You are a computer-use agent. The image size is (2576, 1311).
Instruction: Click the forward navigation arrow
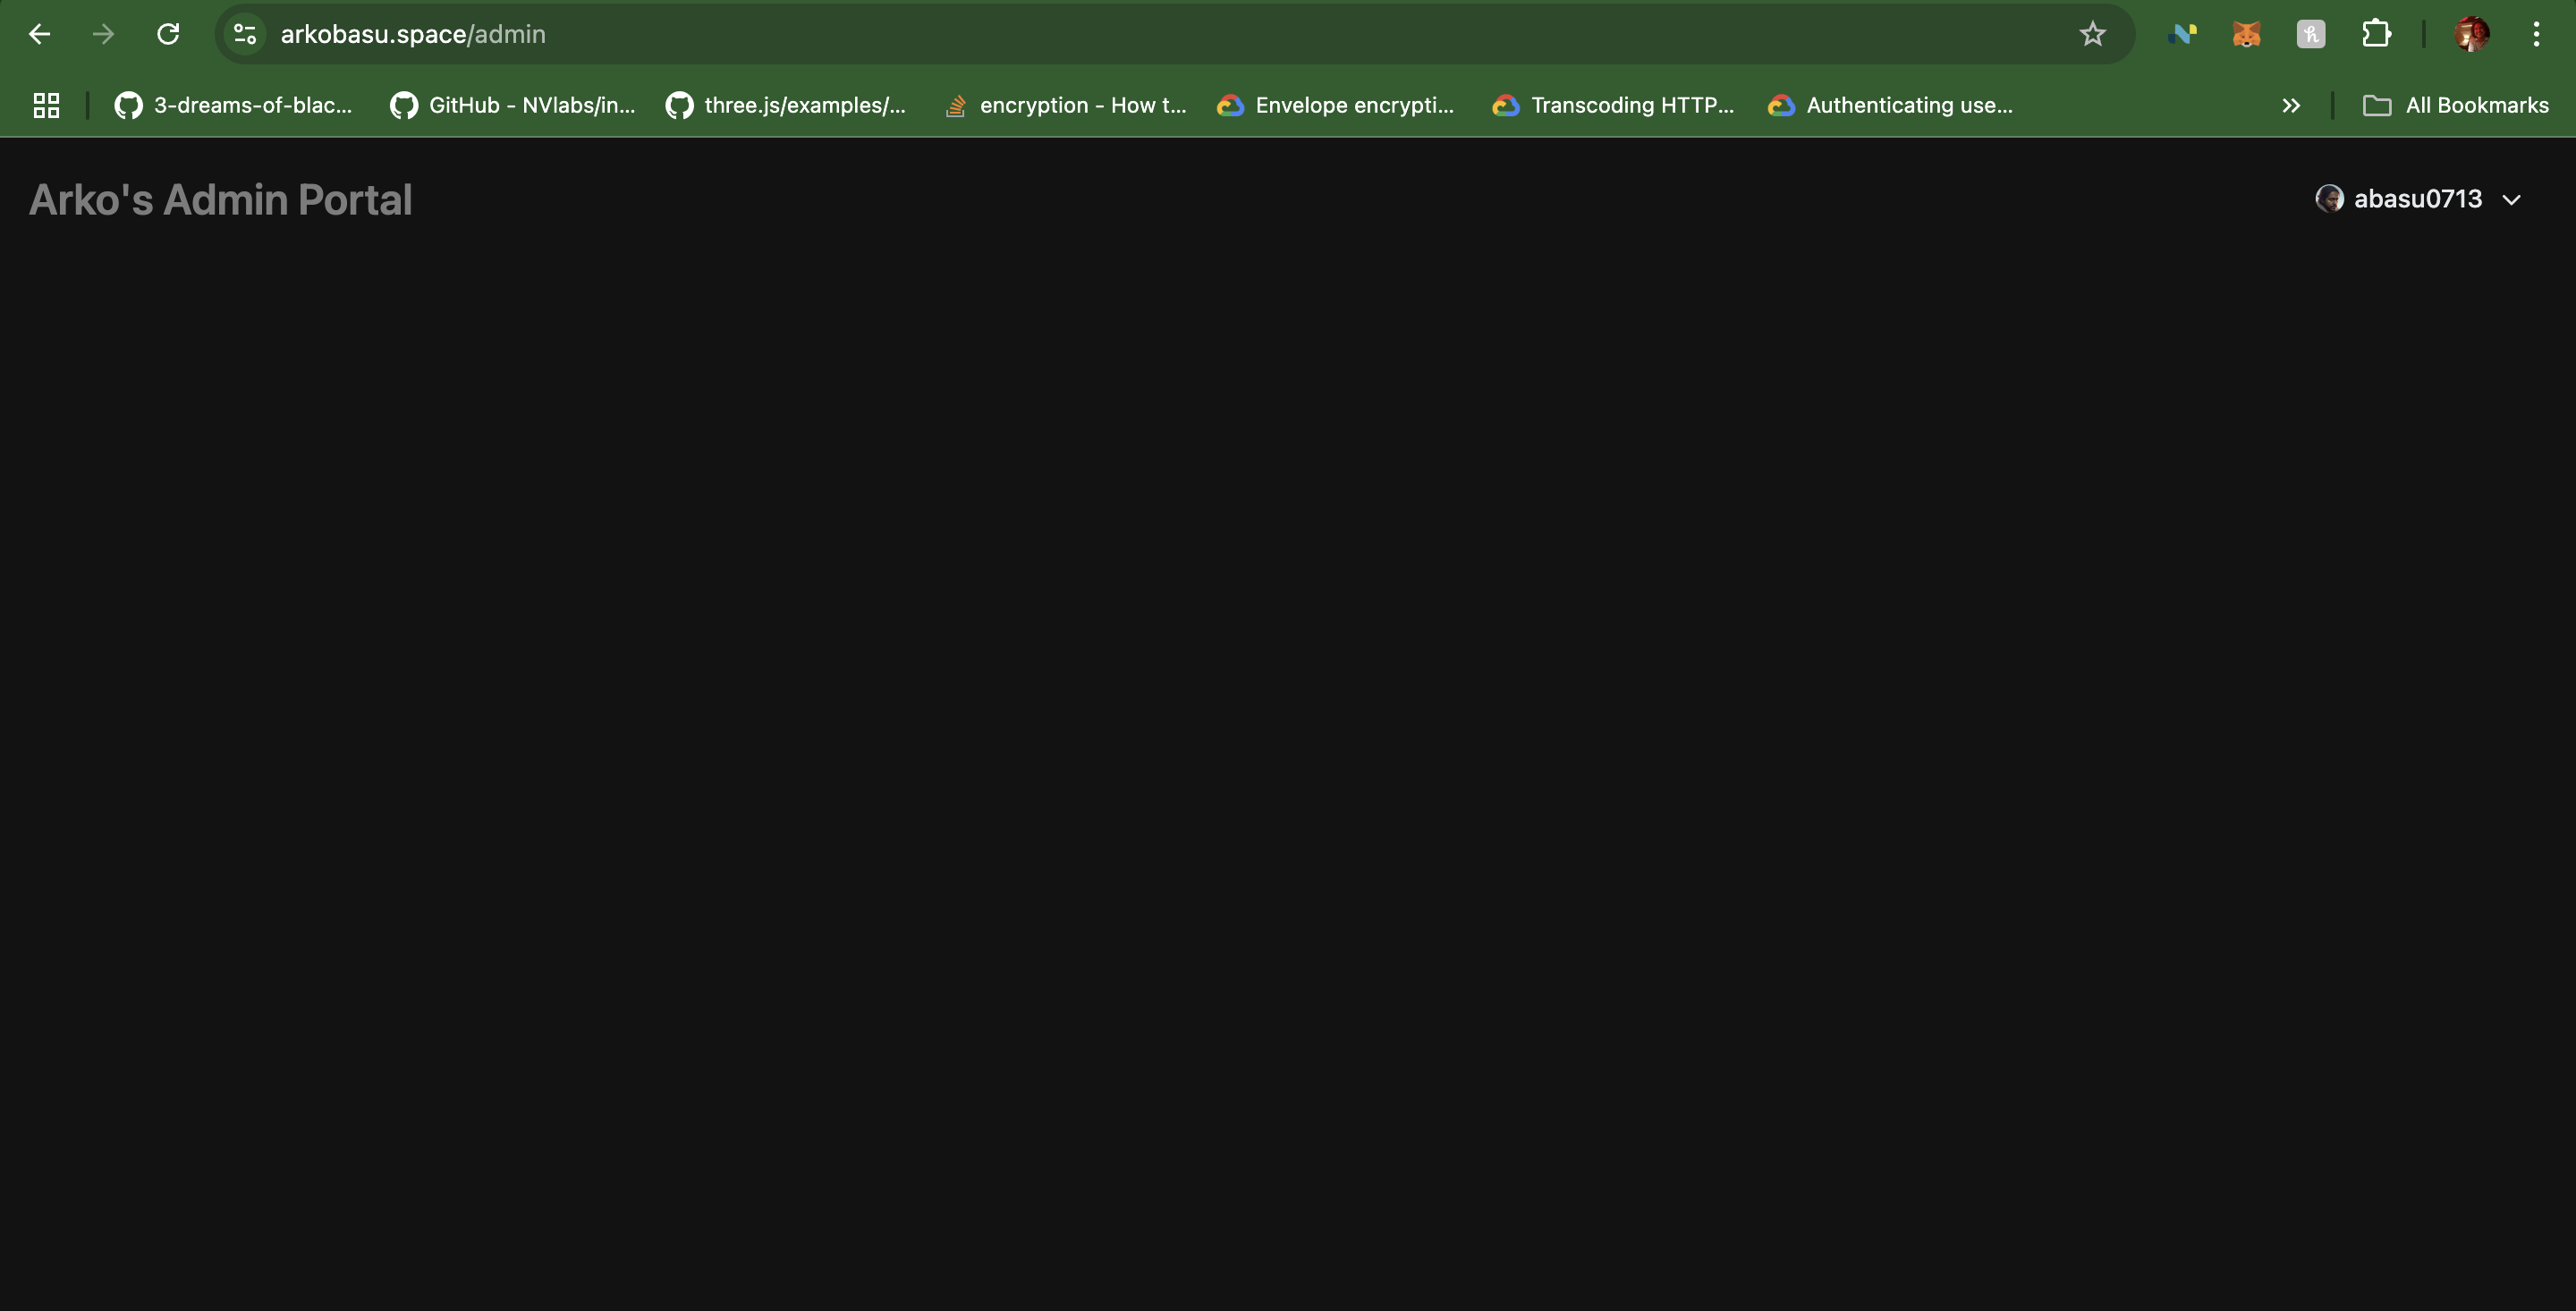[104, 33]
